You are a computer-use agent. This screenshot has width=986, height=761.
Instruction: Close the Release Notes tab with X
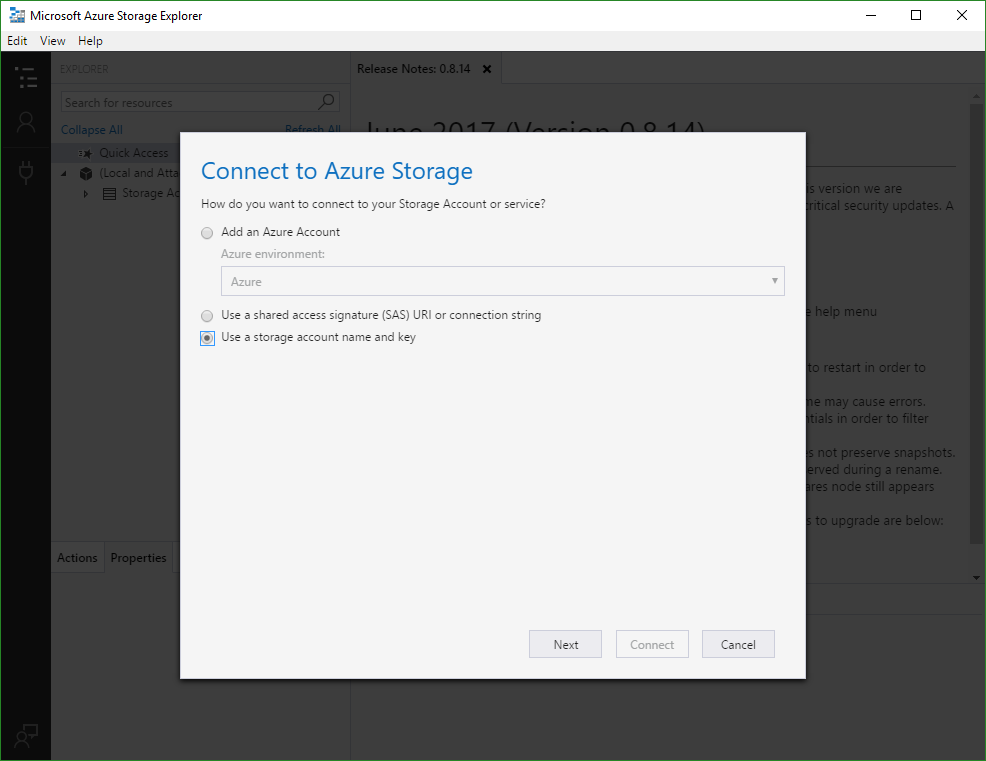[x=487, y=69]
